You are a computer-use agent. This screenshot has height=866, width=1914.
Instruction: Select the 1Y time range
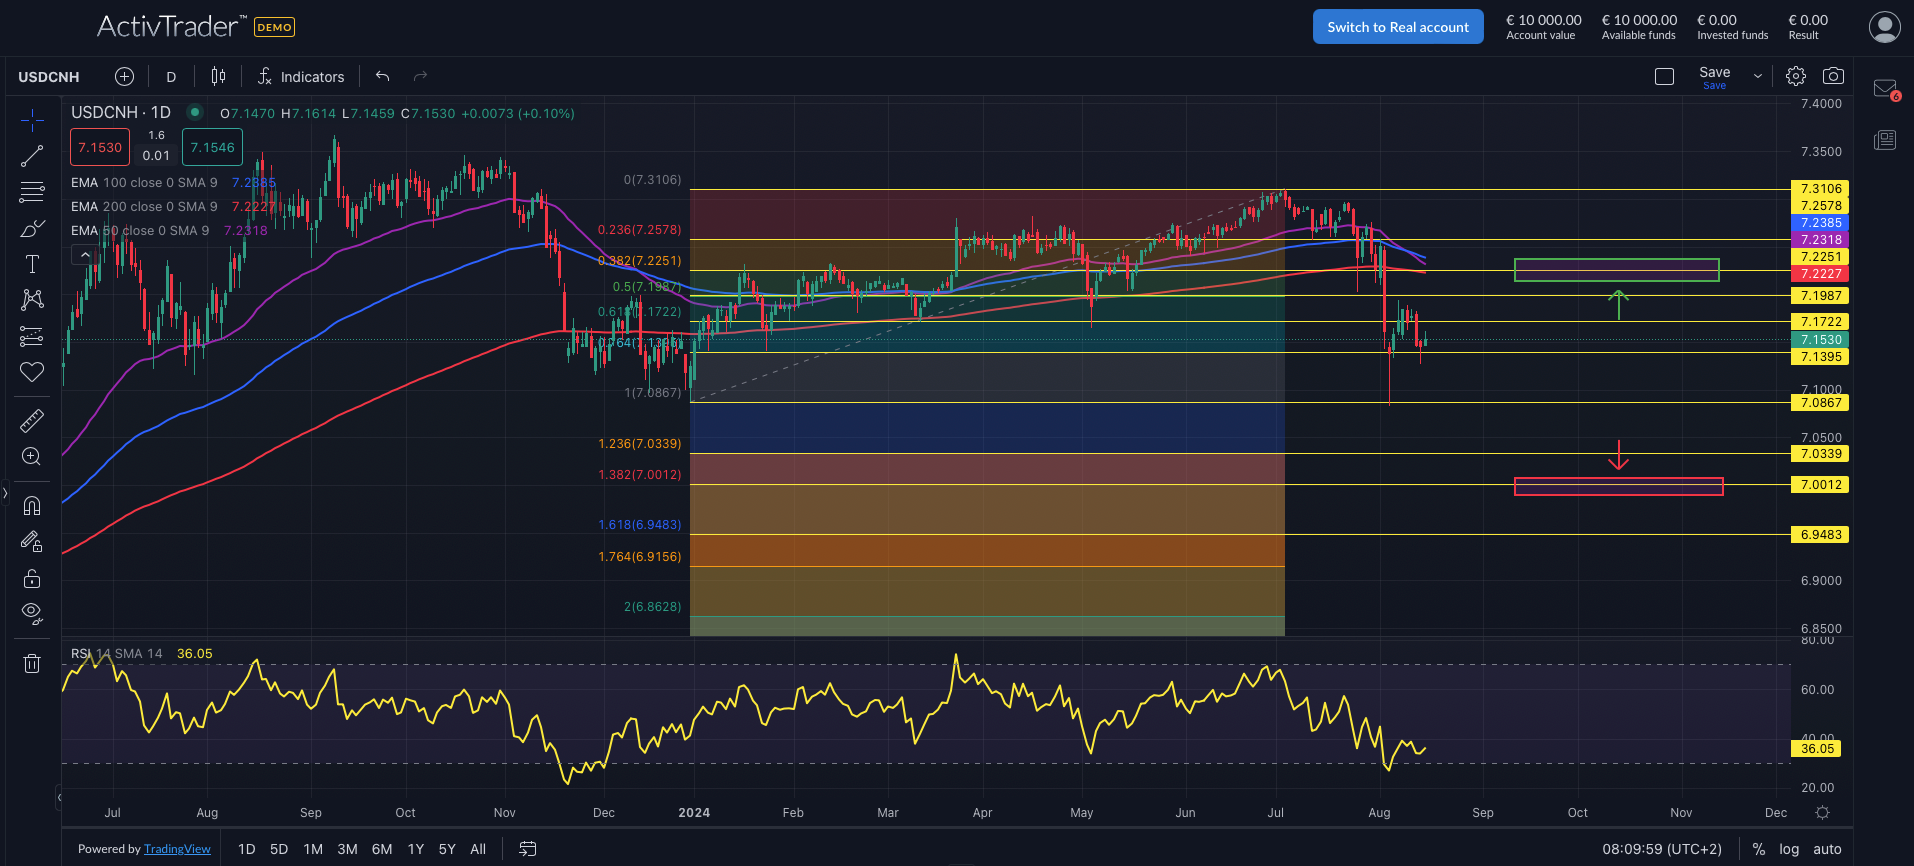pos(416,849)
